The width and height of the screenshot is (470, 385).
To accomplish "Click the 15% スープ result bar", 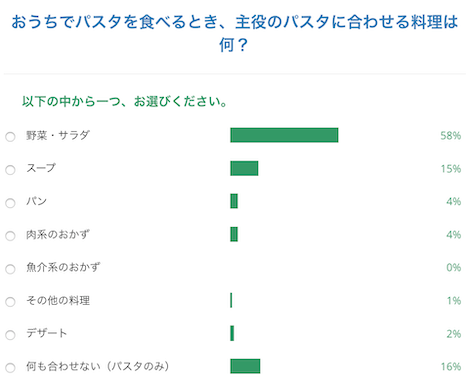I will (244, 168).
